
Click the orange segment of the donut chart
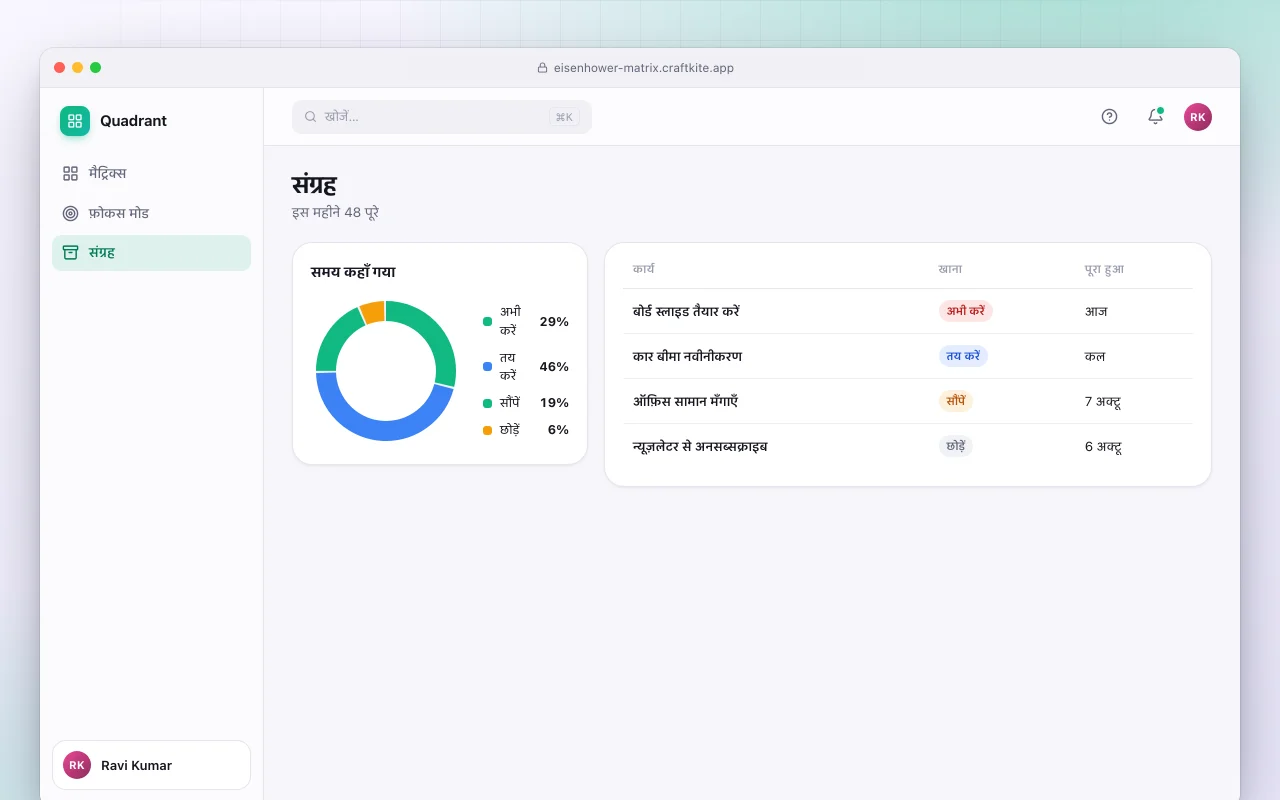point(373,311)
